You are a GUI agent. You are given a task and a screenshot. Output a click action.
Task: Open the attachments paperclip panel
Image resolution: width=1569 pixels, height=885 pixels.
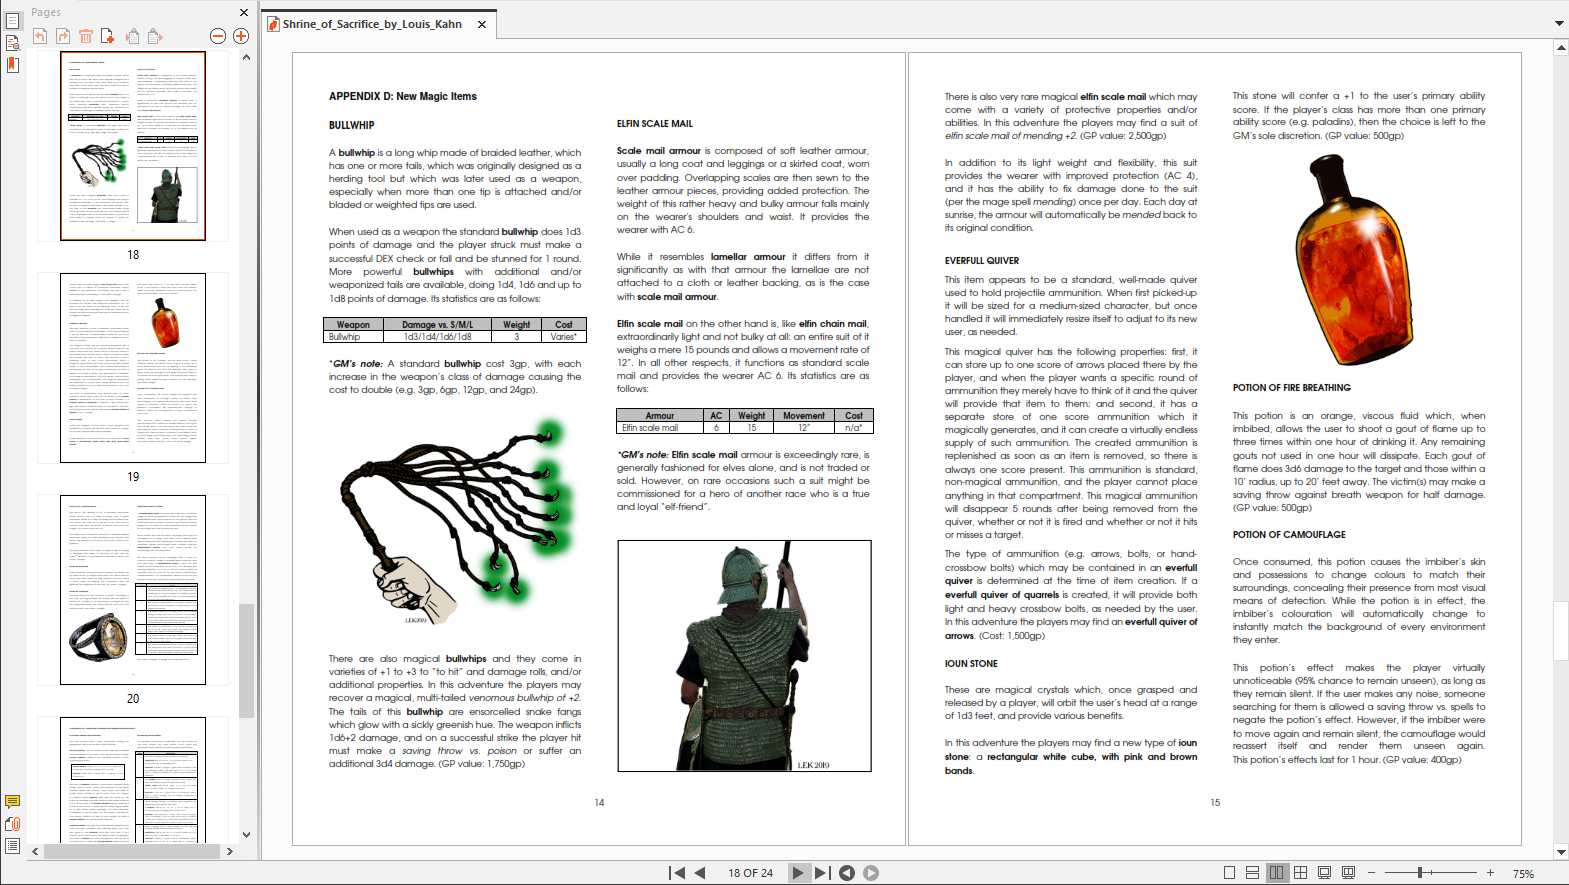coord(13,824)
